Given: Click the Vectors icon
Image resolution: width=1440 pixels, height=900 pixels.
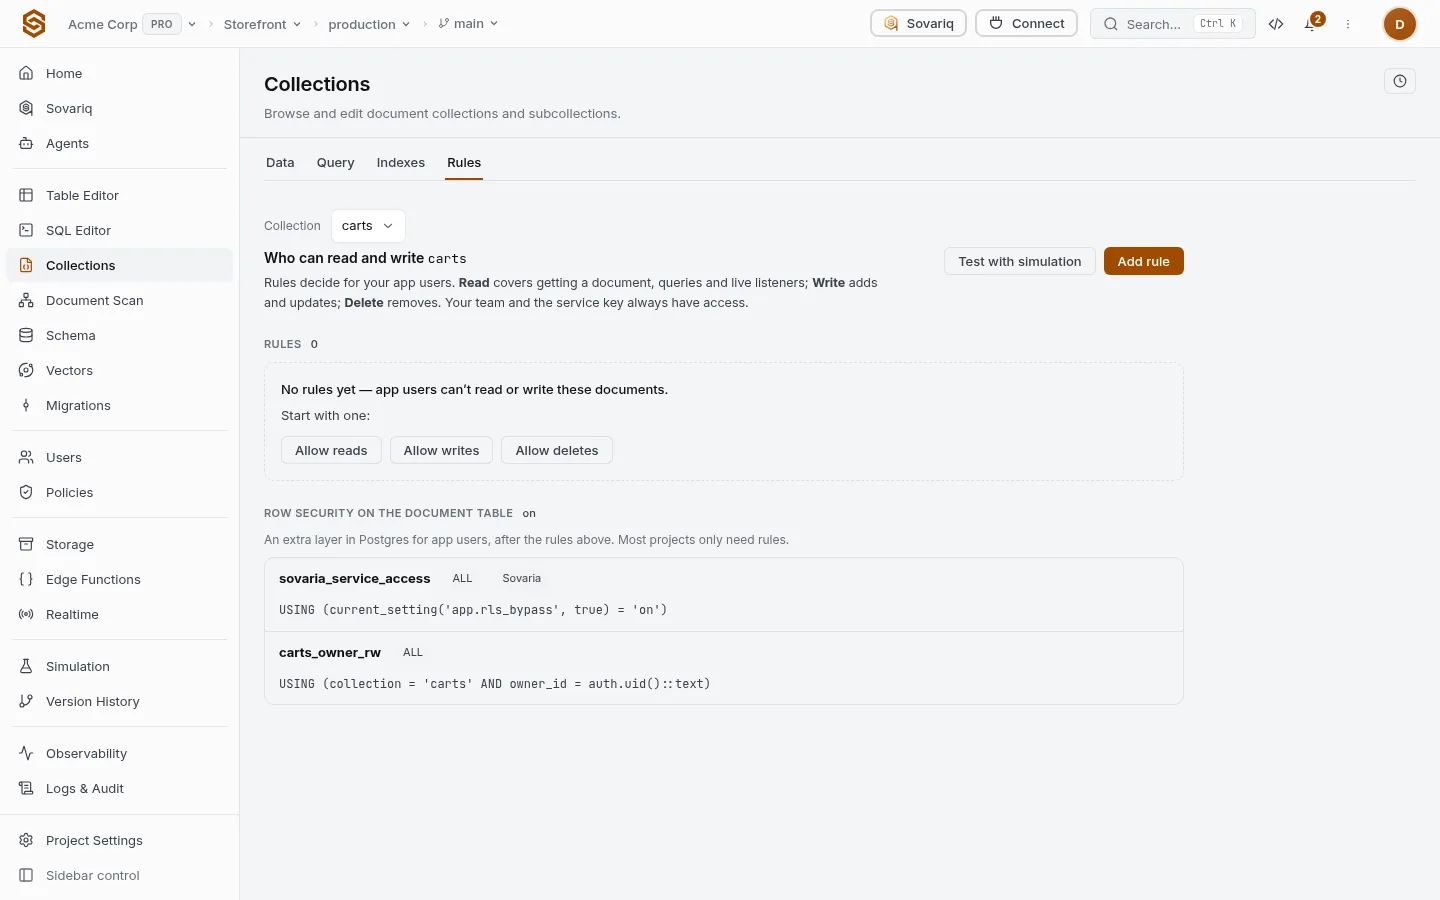Looking at the screenshot, I should point(26,370).
